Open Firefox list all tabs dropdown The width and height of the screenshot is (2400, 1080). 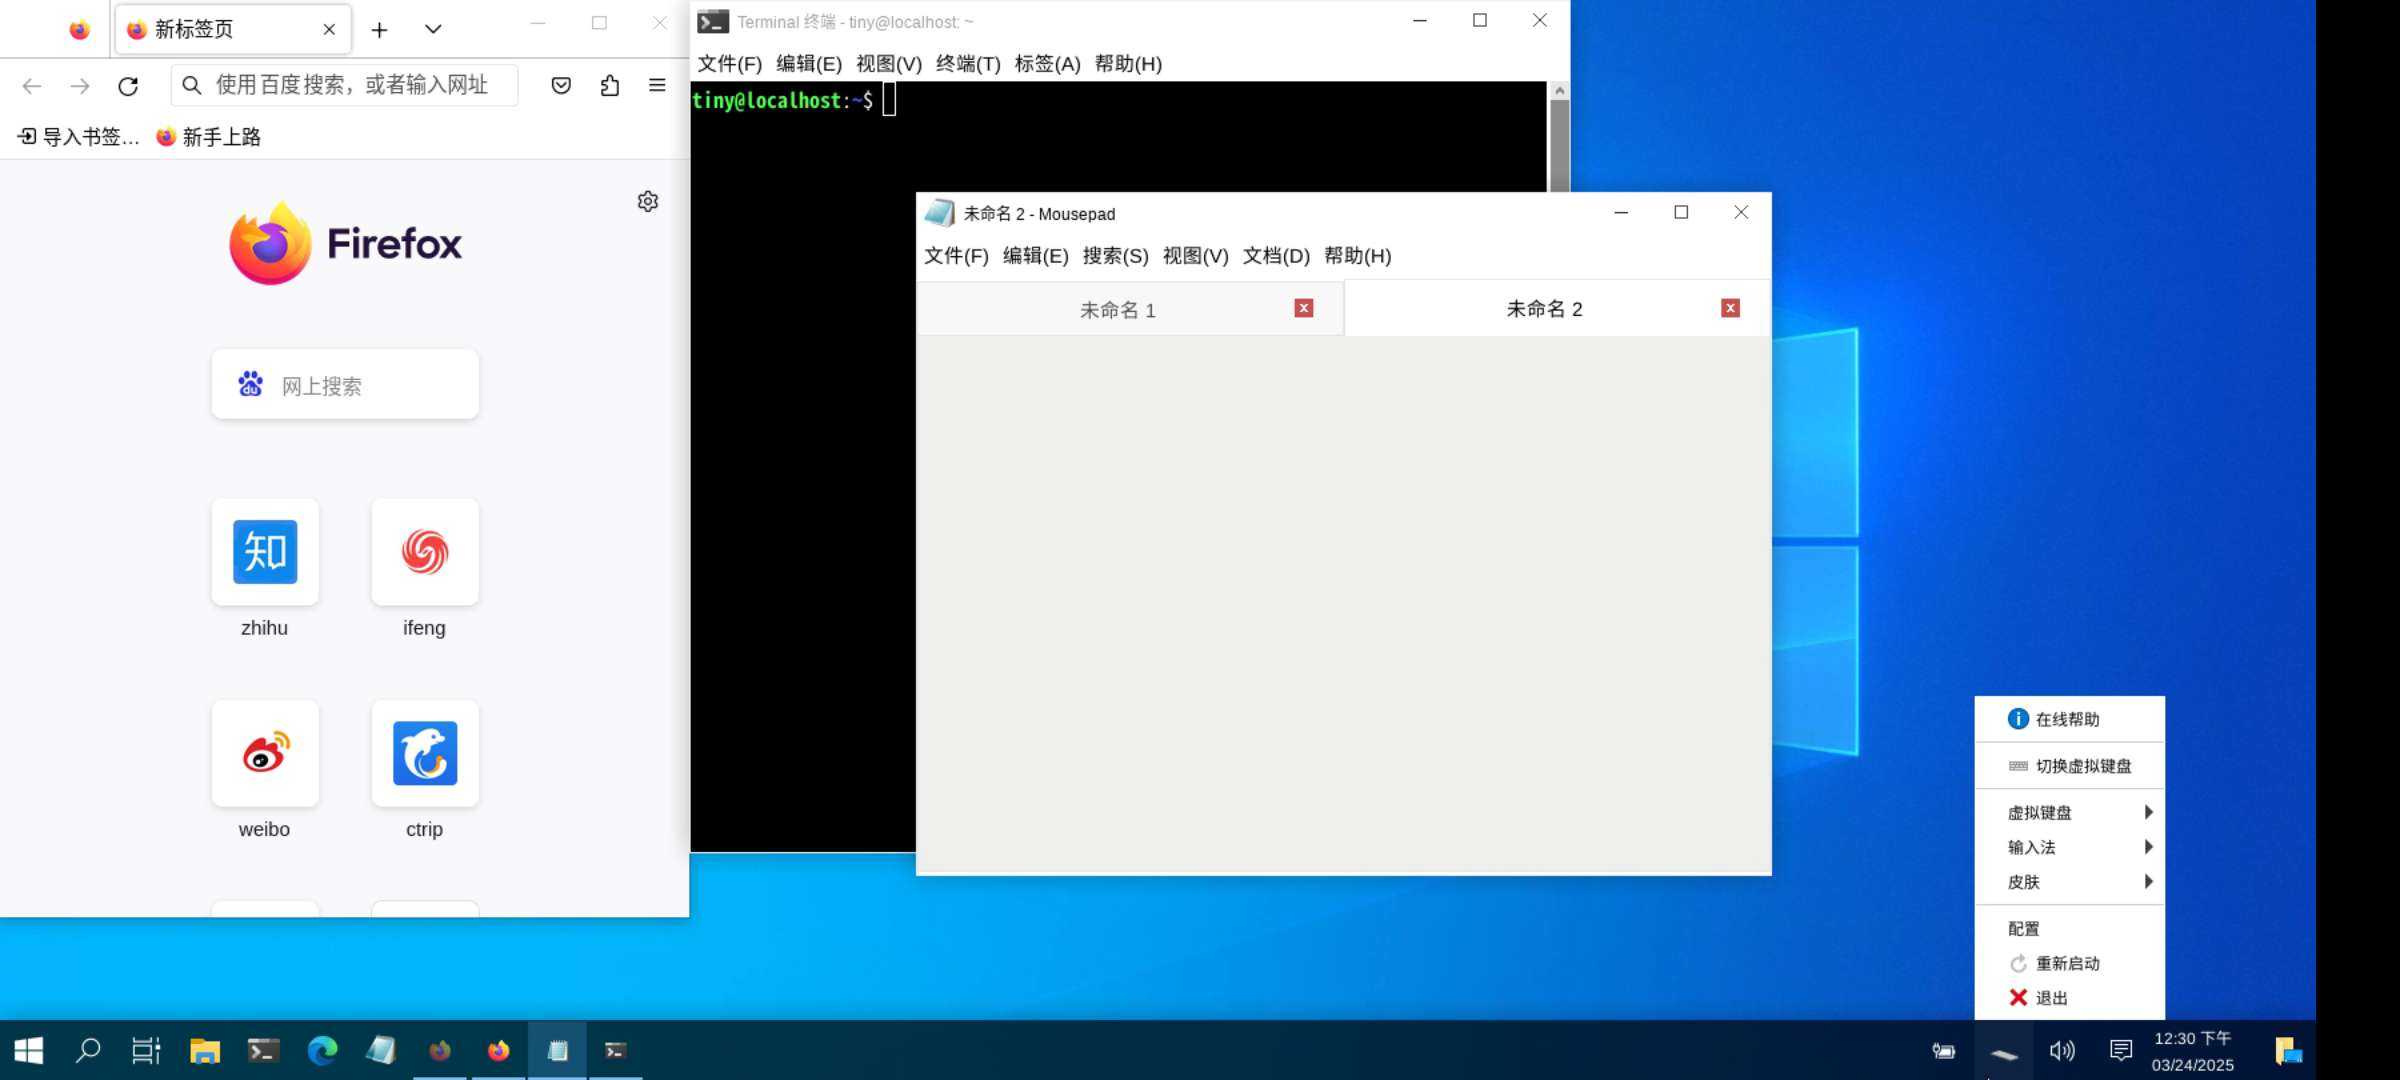coord(433,29)
